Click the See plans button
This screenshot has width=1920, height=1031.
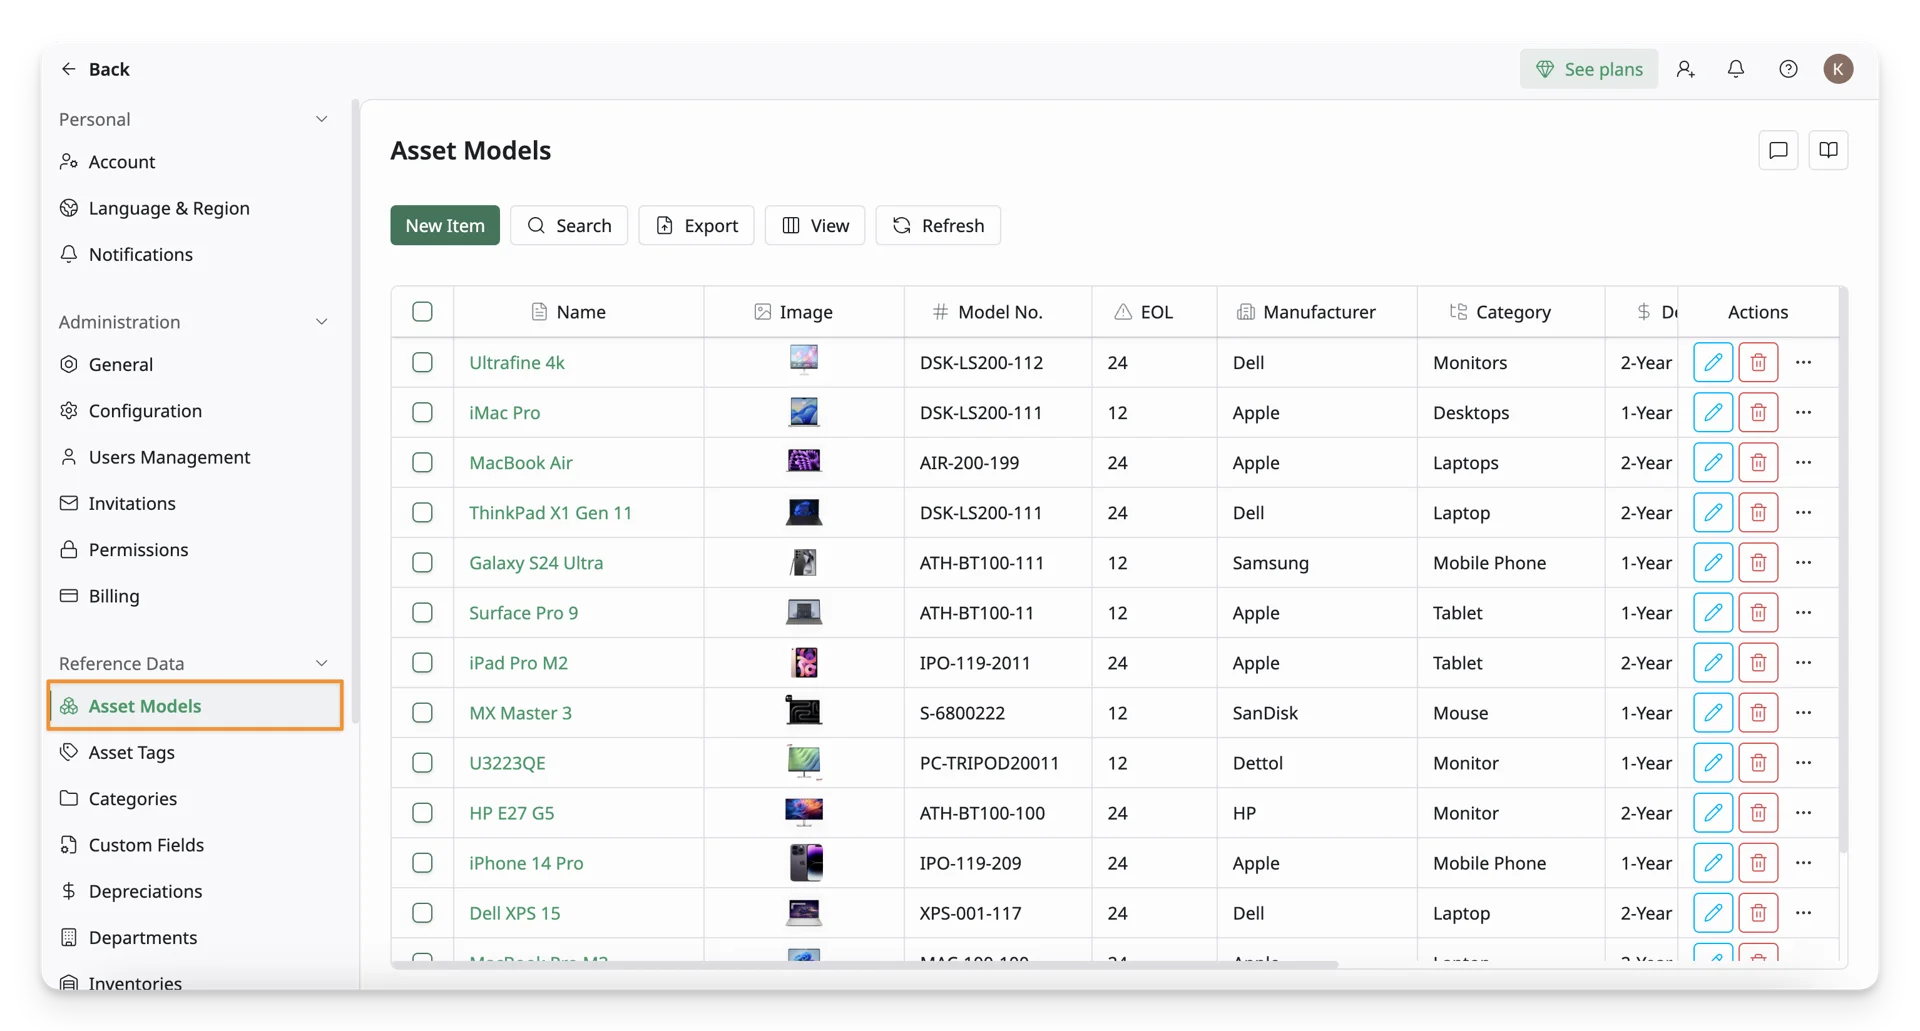point(1589,68)
